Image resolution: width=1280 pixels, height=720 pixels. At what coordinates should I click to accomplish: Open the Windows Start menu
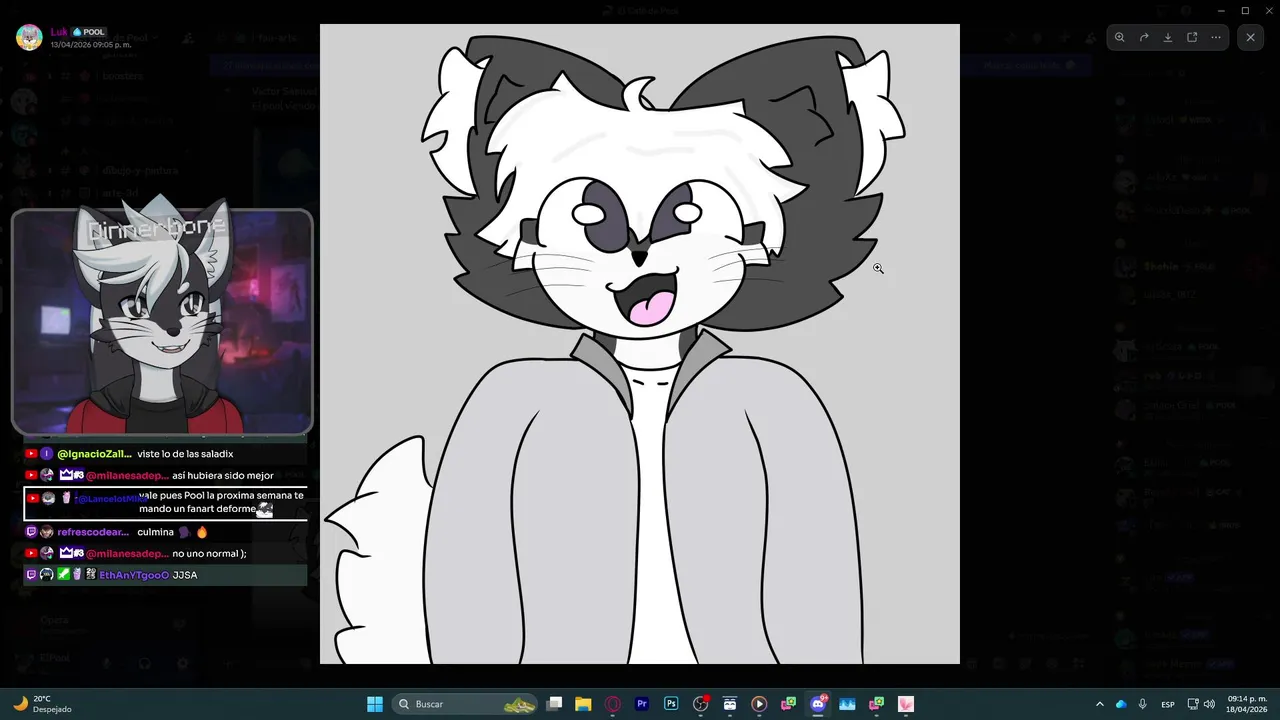click(375, 704)
